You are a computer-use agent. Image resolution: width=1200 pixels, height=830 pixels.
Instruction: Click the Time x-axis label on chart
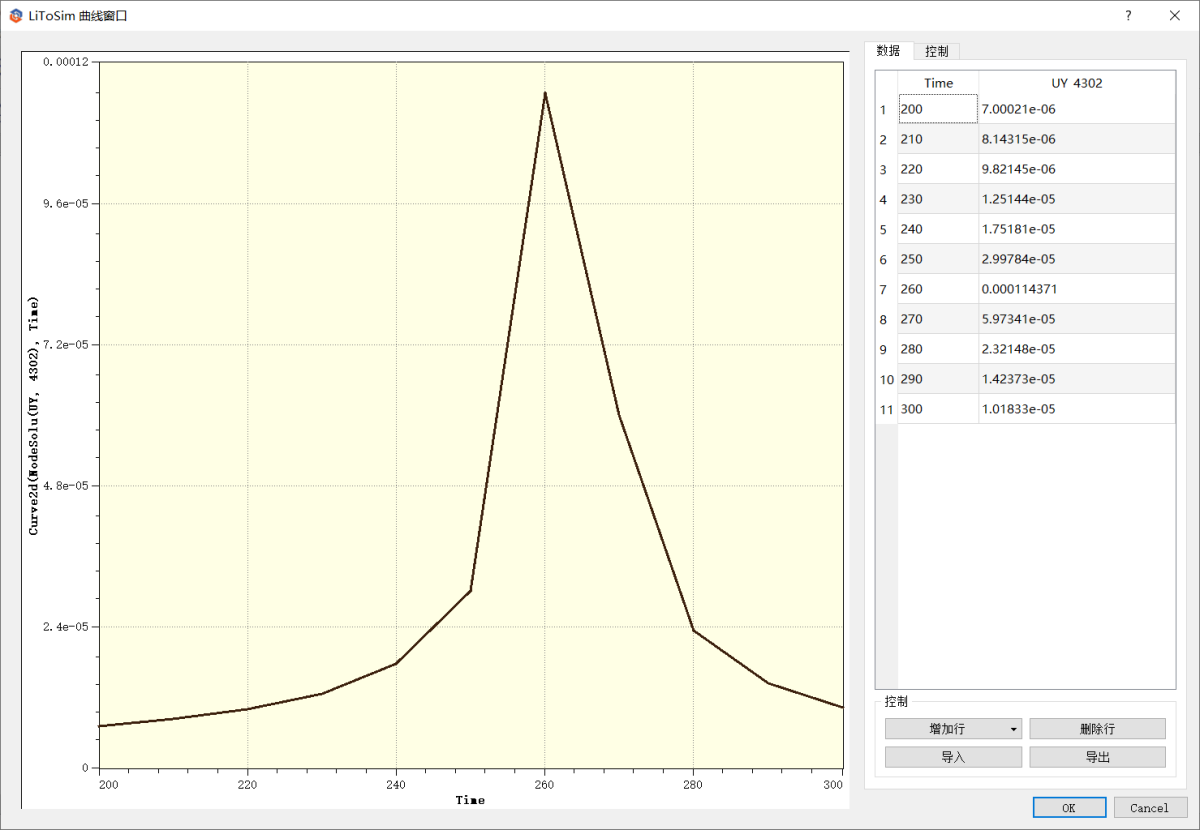[470, 800]
